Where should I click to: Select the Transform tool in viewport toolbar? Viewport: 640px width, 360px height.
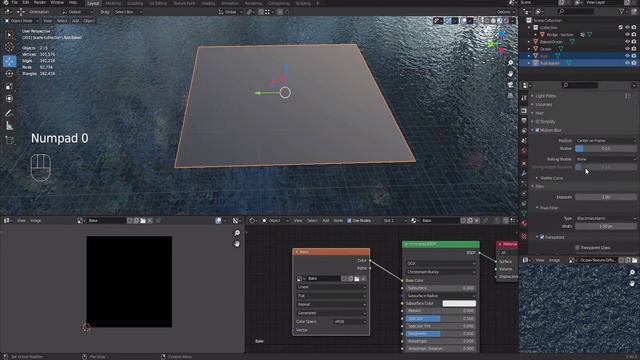[9, 99]
